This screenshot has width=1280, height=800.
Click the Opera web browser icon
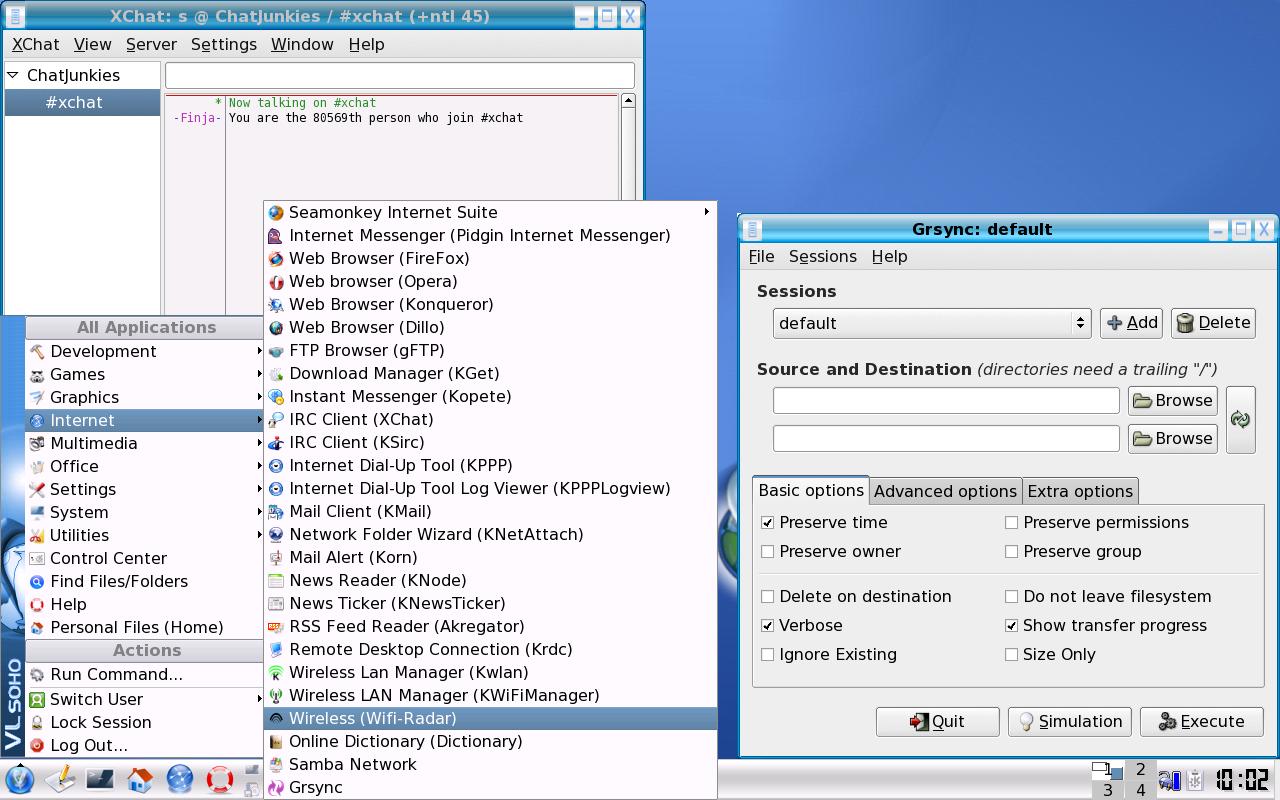tap(276, 281)
